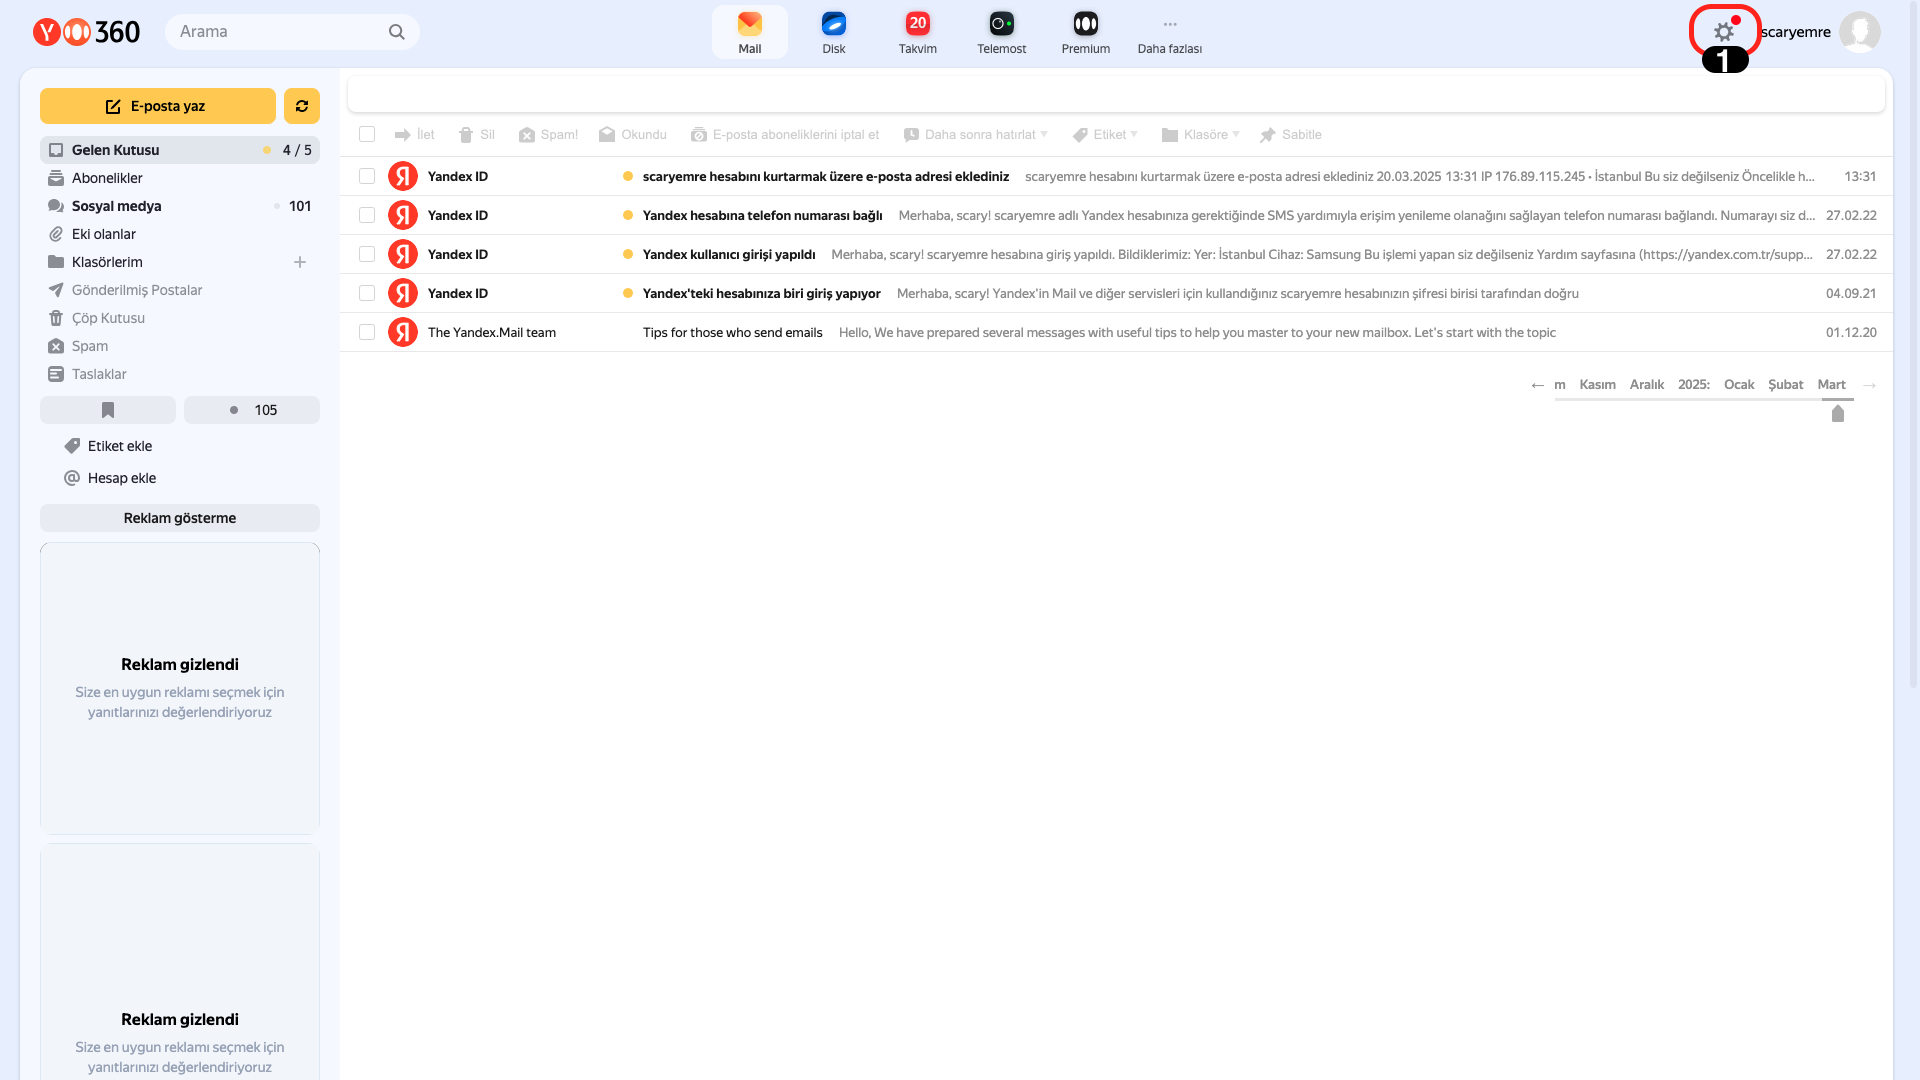Click the Yandex 360 logo
Image resolution: width=1920 pixels, height=1080 pixels.
point(87,32)
